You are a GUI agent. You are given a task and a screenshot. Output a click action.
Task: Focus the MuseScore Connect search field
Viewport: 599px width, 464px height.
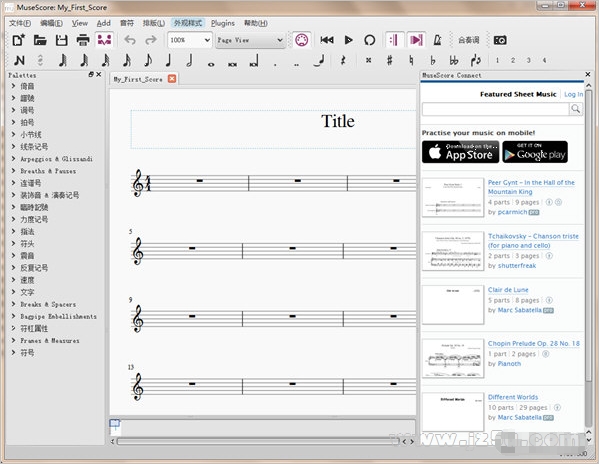pyautogui.click(x=495, y=110)
